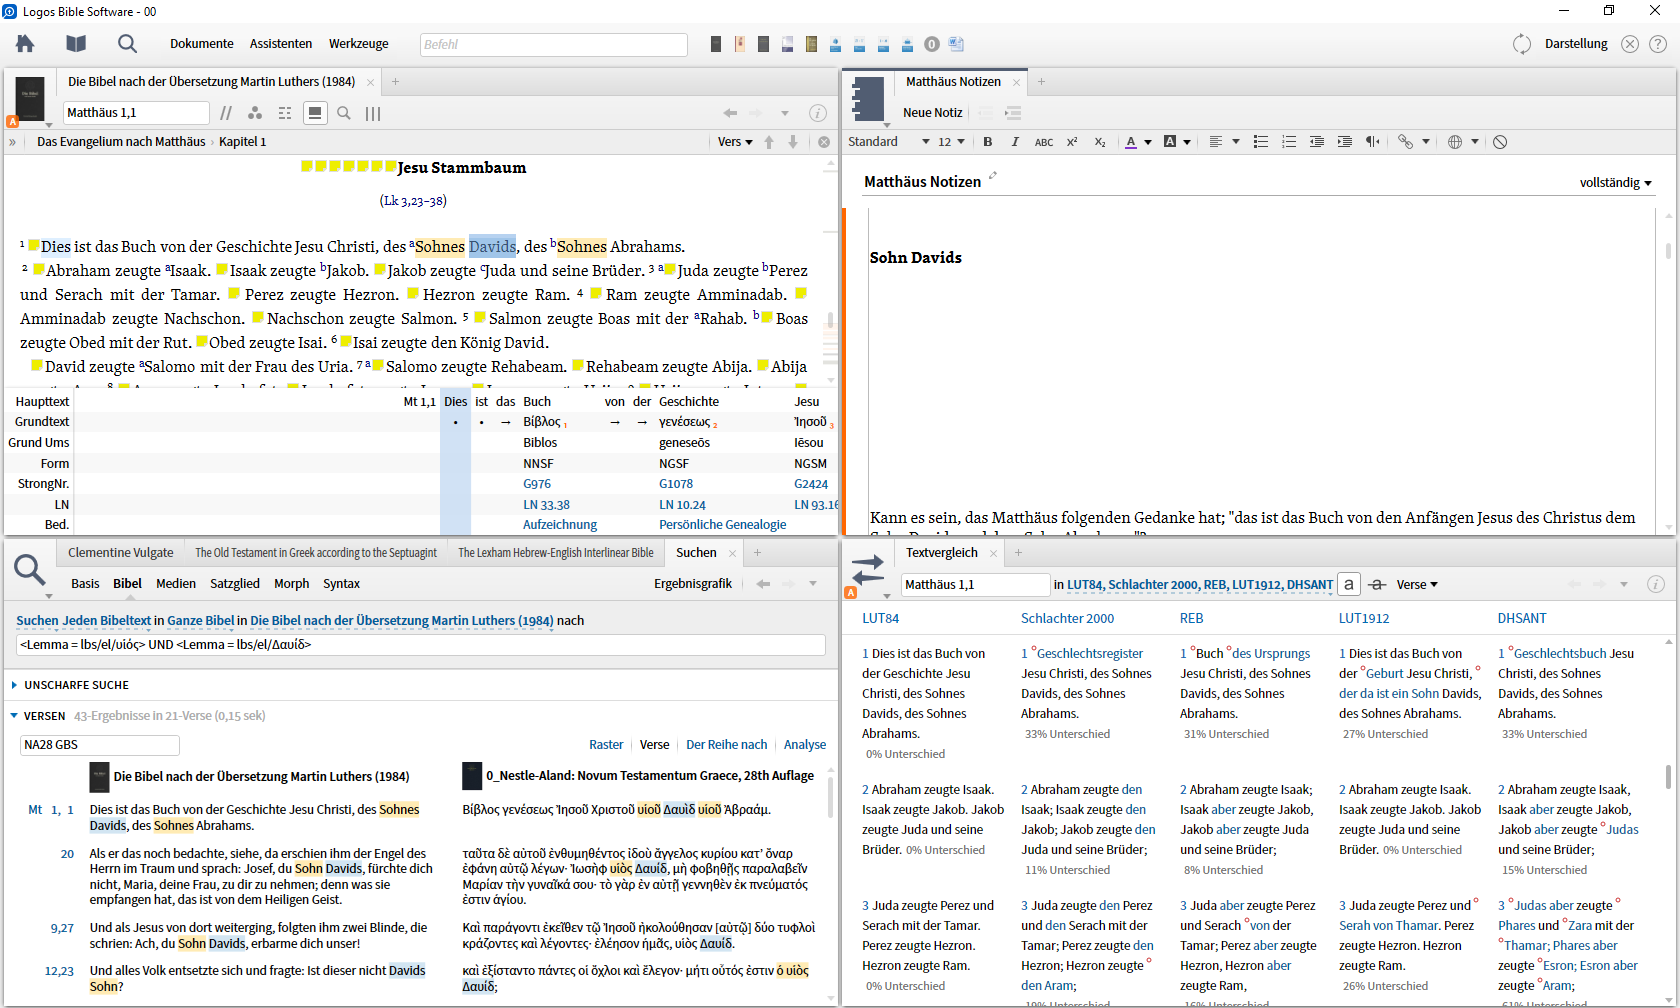Toggle the inline reverse-interlinear pane button
1680x1008 pixels.
[x=315, y=113]
